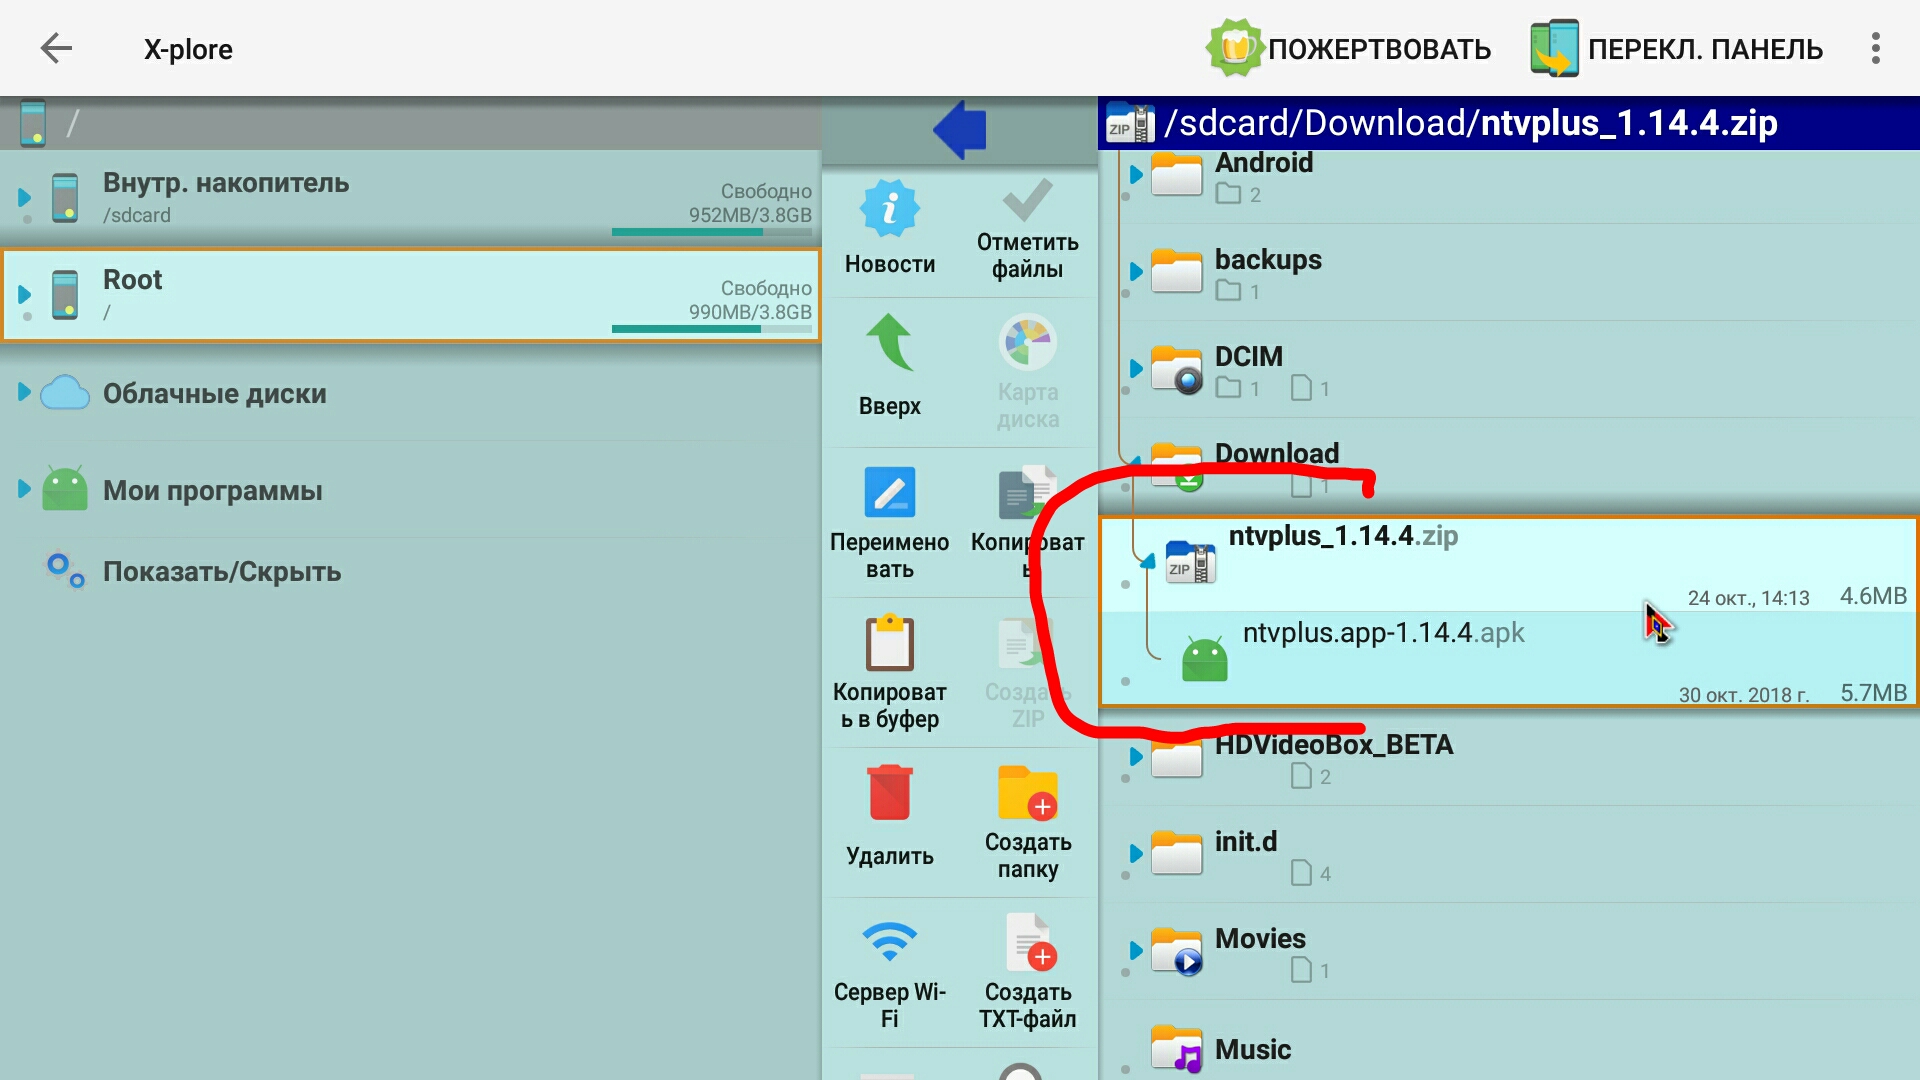Expand the init.d folder
The image size is (1920, 1080).
(1136, 854)
